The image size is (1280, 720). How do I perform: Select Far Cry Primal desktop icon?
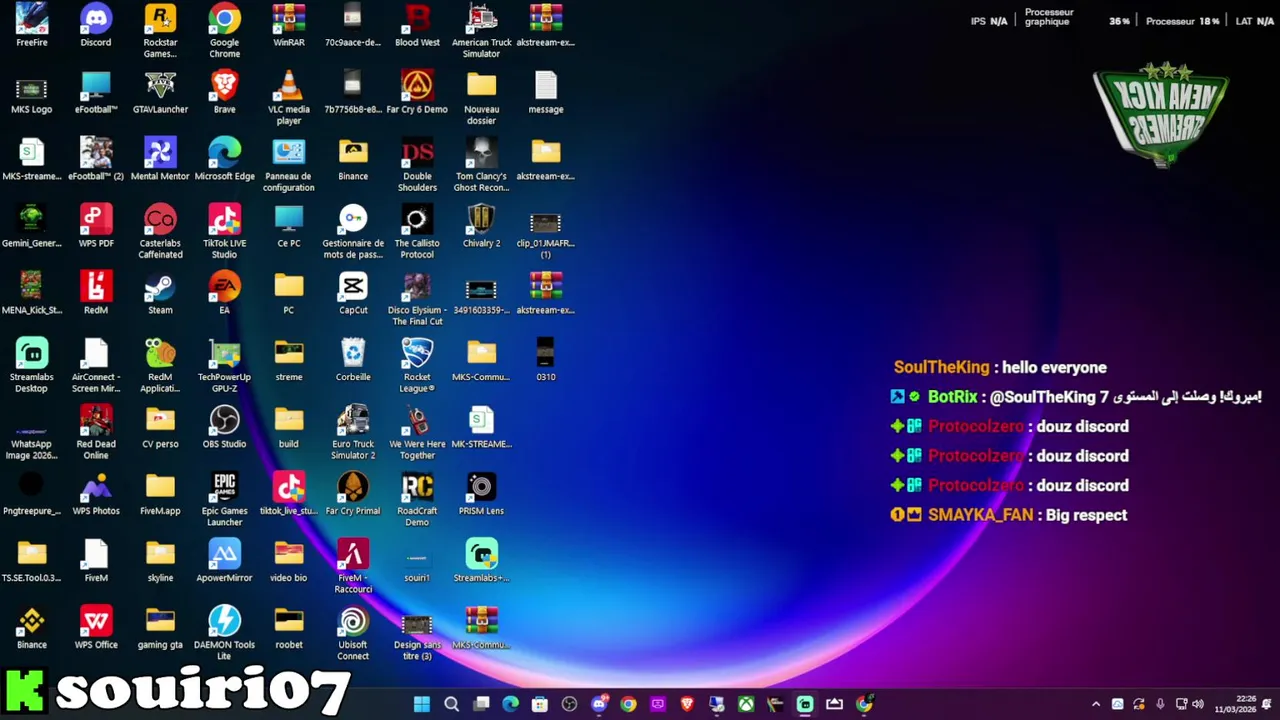tap(353, 495)
